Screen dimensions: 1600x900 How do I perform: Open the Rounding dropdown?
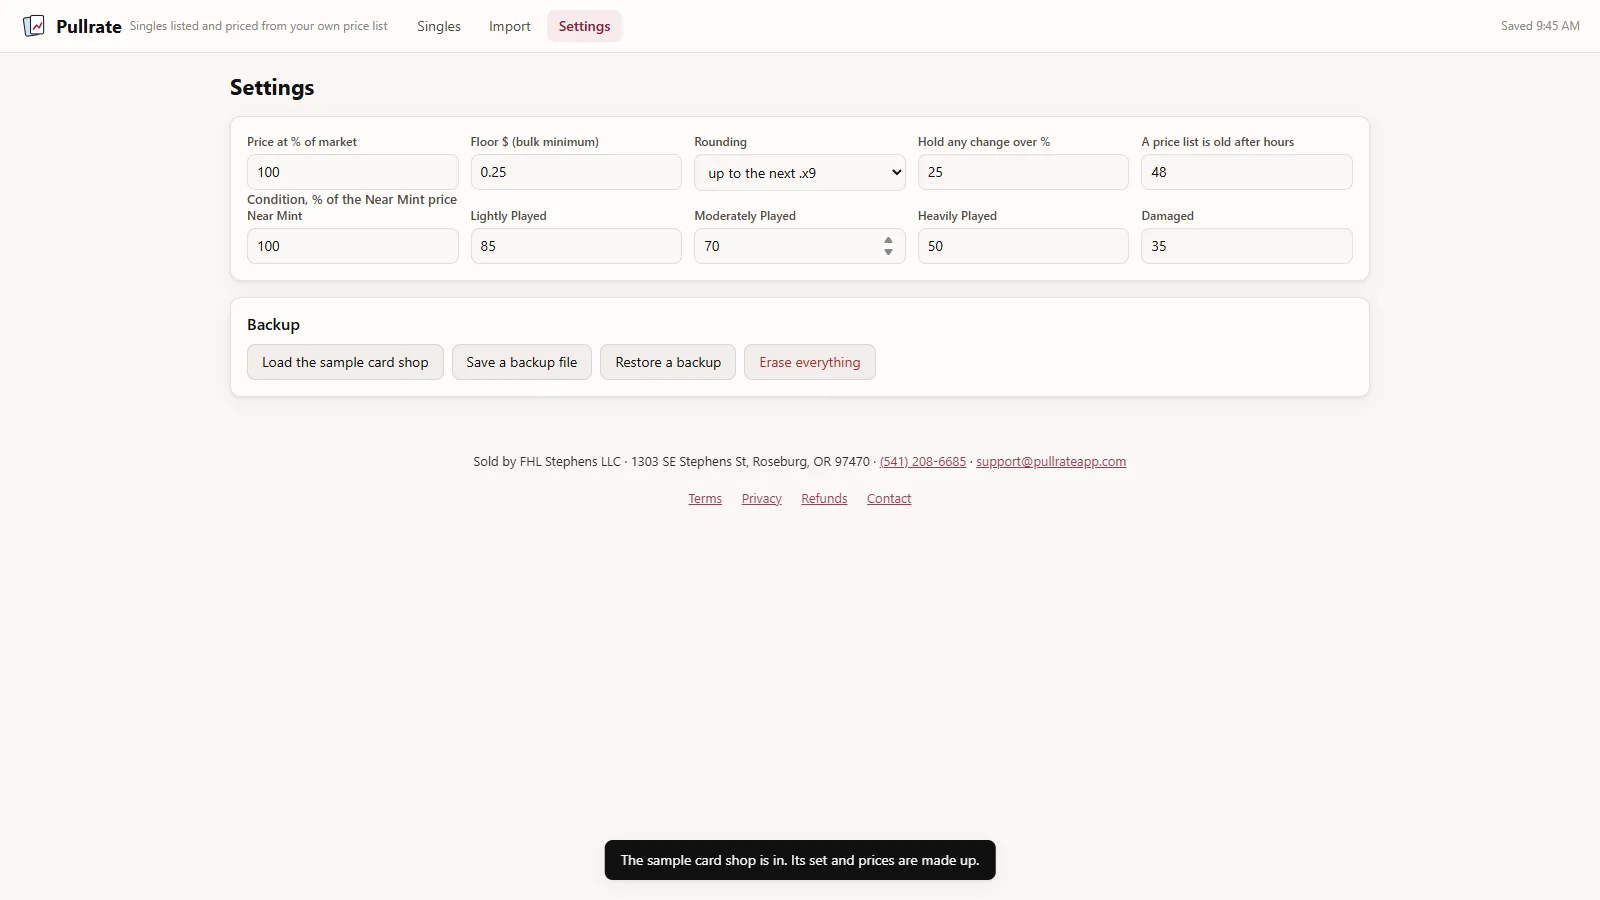(x=800, y=172)
